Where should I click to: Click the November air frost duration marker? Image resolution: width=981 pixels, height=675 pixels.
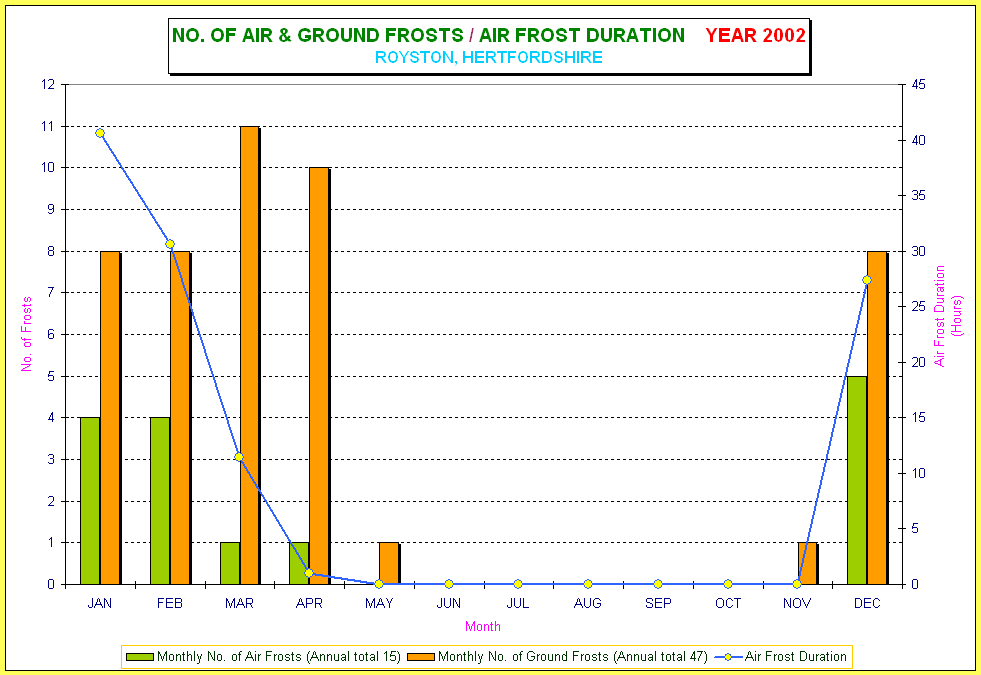797,584
